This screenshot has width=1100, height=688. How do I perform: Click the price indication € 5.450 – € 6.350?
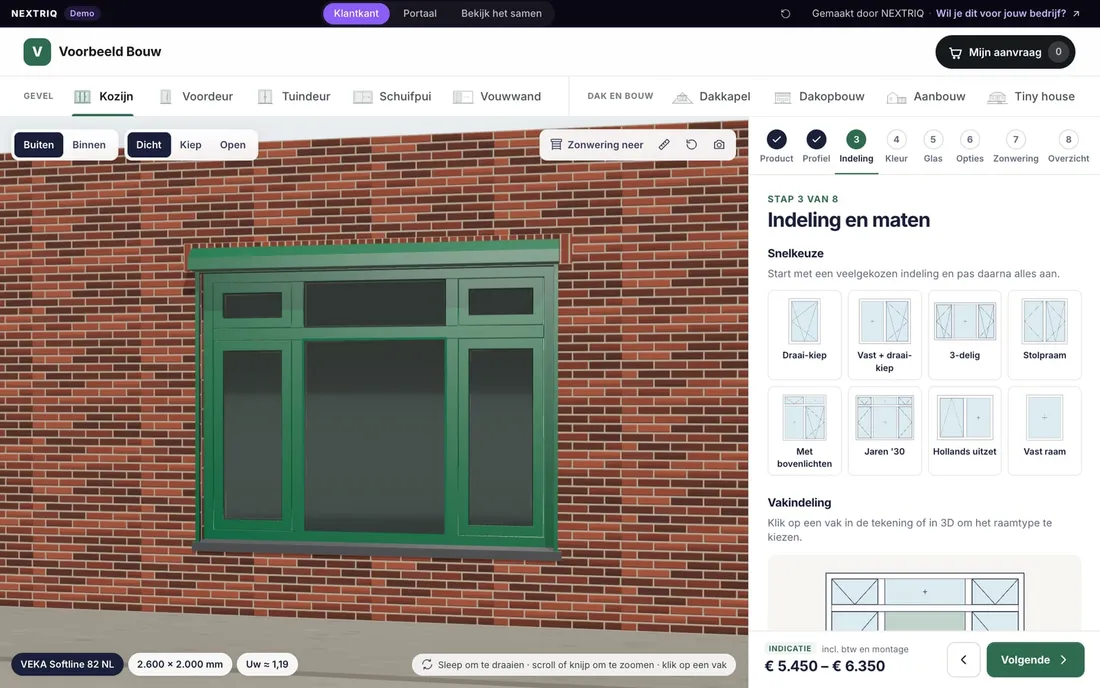[x=824, y=666]
